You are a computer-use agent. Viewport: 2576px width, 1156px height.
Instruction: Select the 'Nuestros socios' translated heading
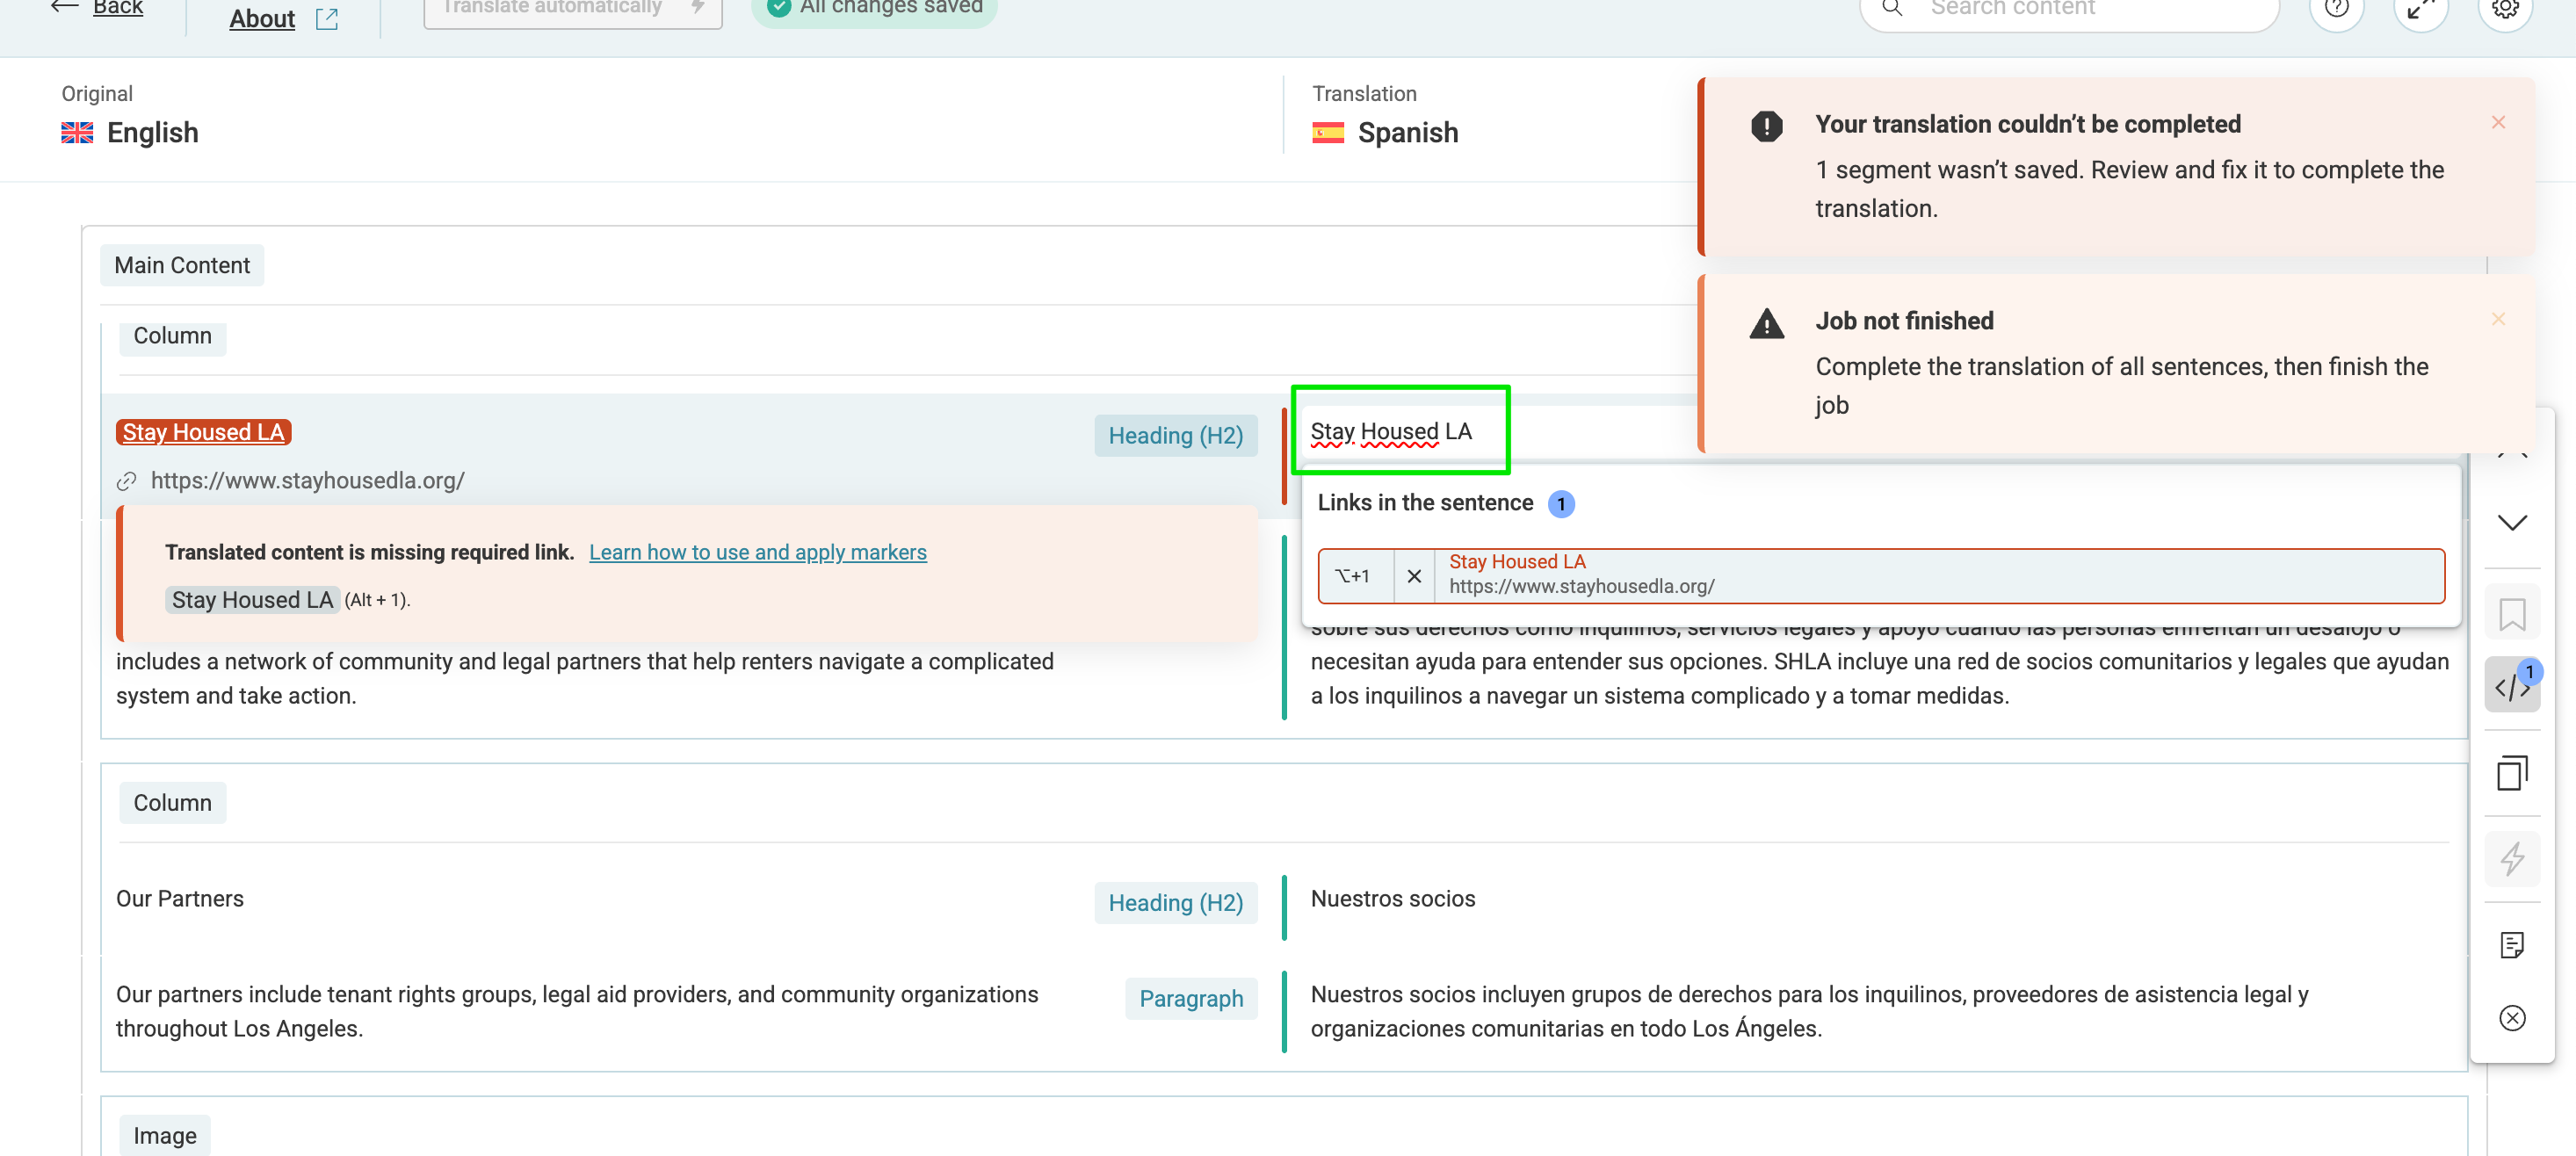click(1392, 898)
